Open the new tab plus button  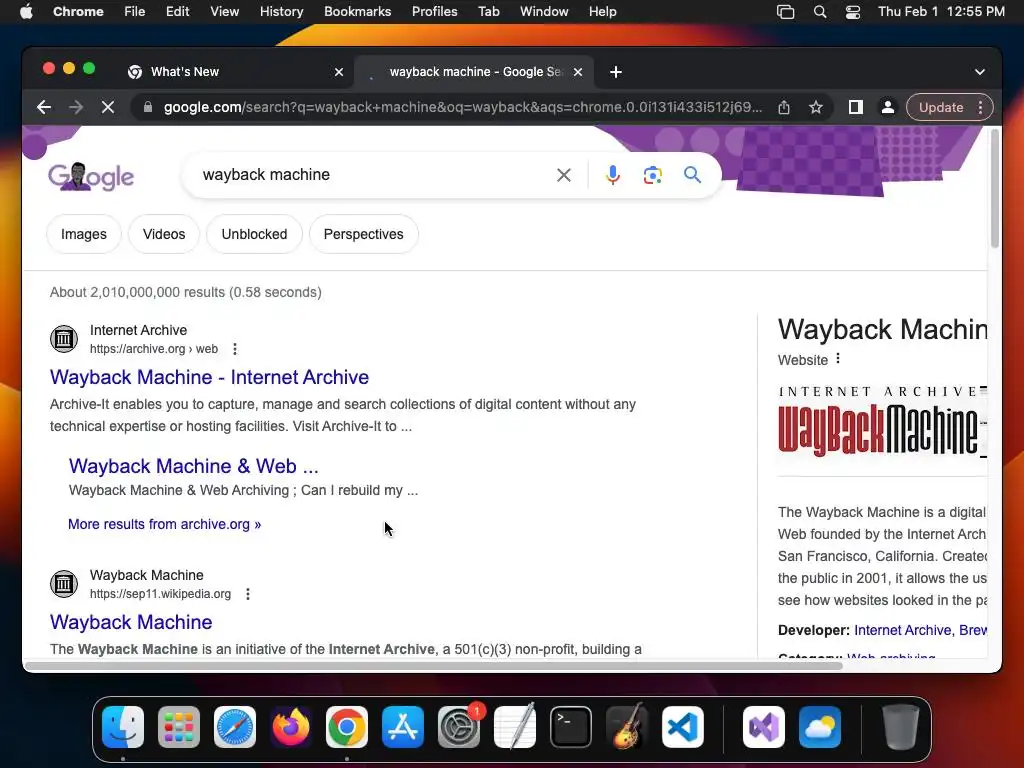616,72
